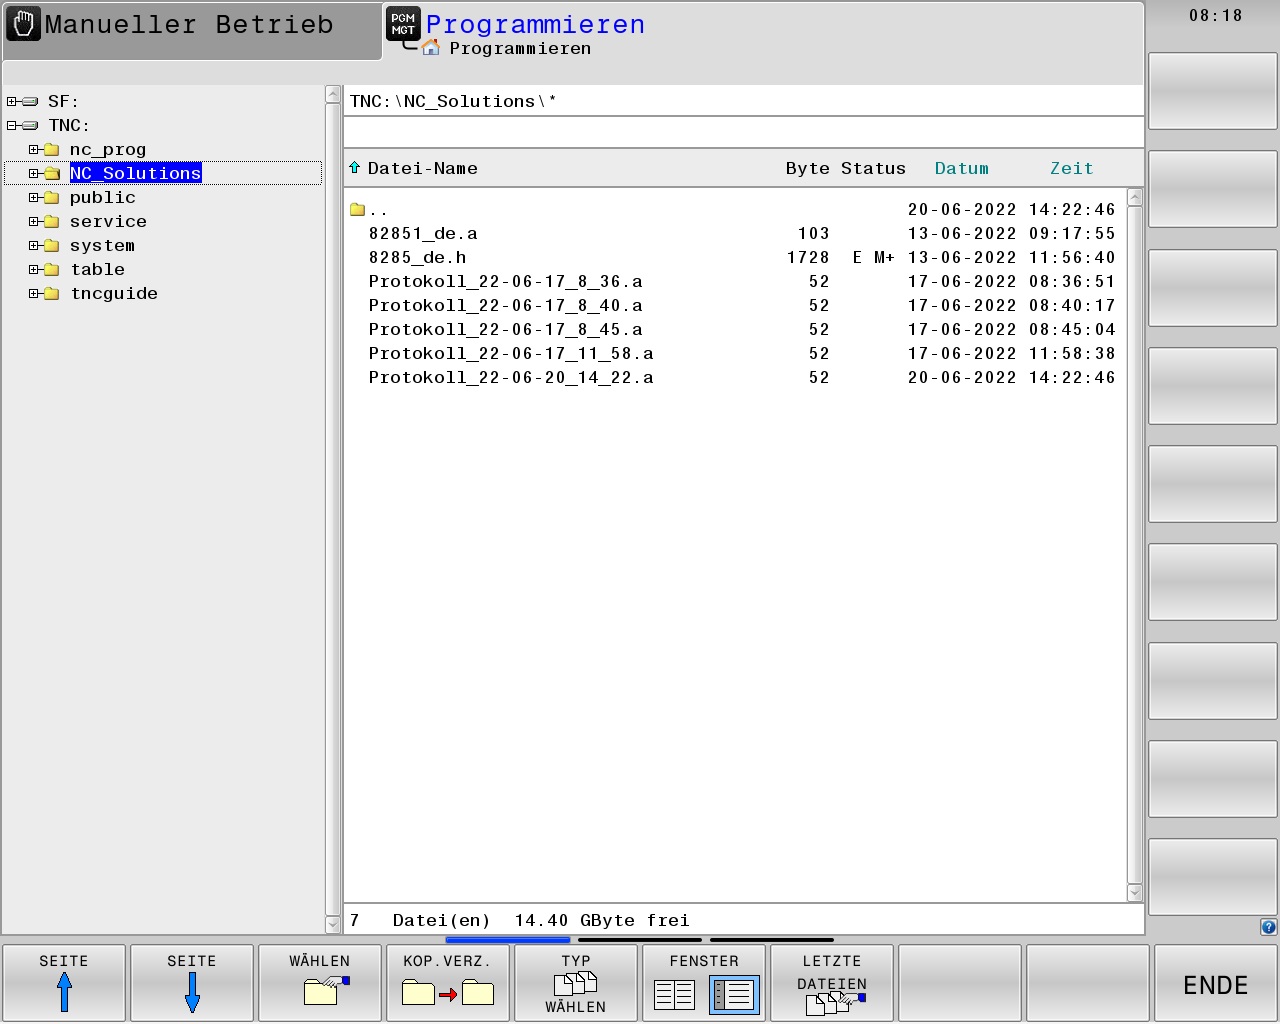Screen dimensions: 1280x1024
Task: Expand the system folder node
Action: pos(34,245)
